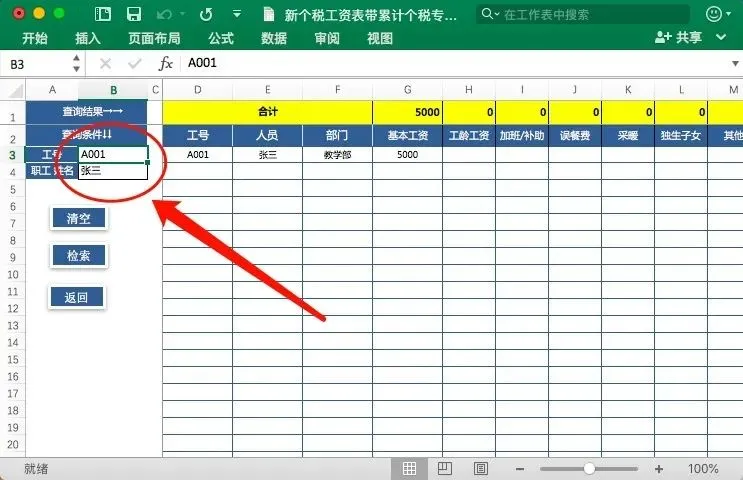The width and height of the screenshot is (743, 480).
Task: Click cell E3 with 张三
Action: point(268,154)
